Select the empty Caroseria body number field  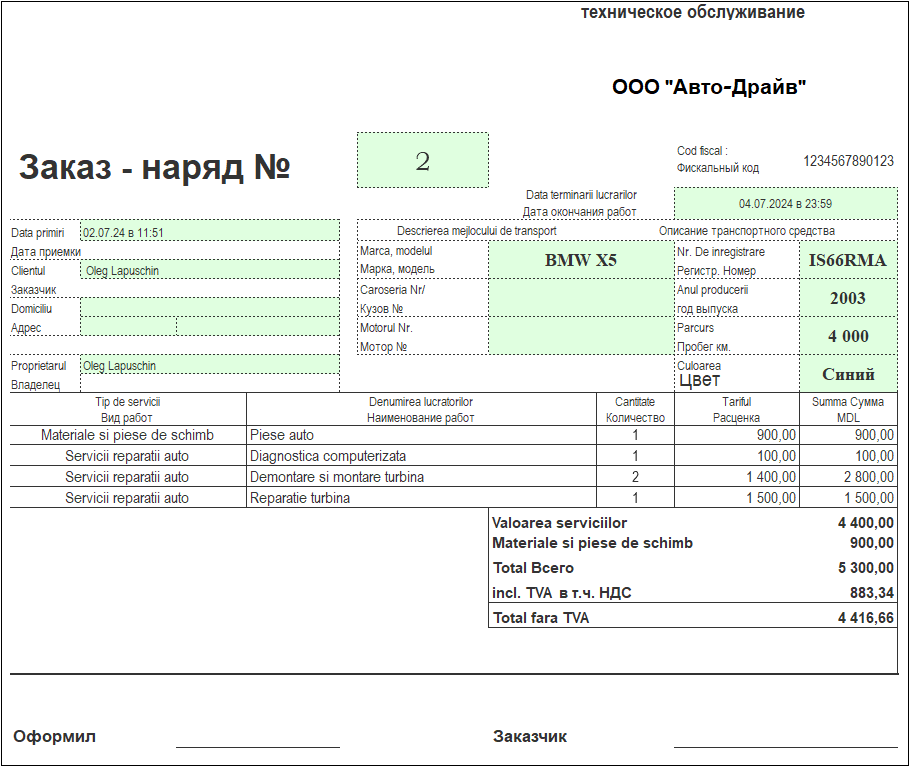pyautogui.click(x=580, y=298)
